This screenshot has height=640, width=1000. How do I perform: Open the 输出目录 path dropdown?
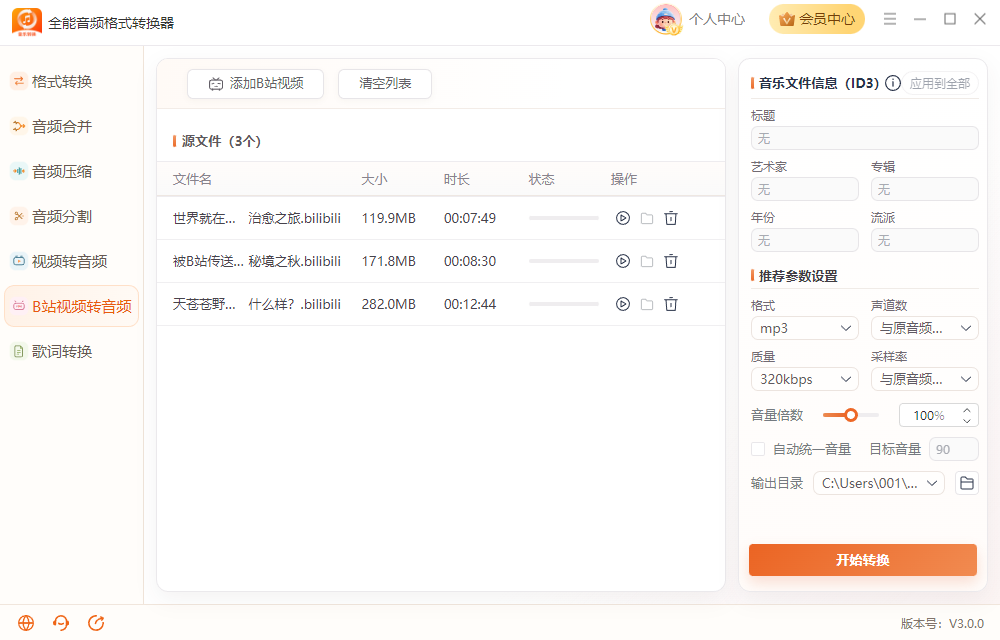[879, 483]
